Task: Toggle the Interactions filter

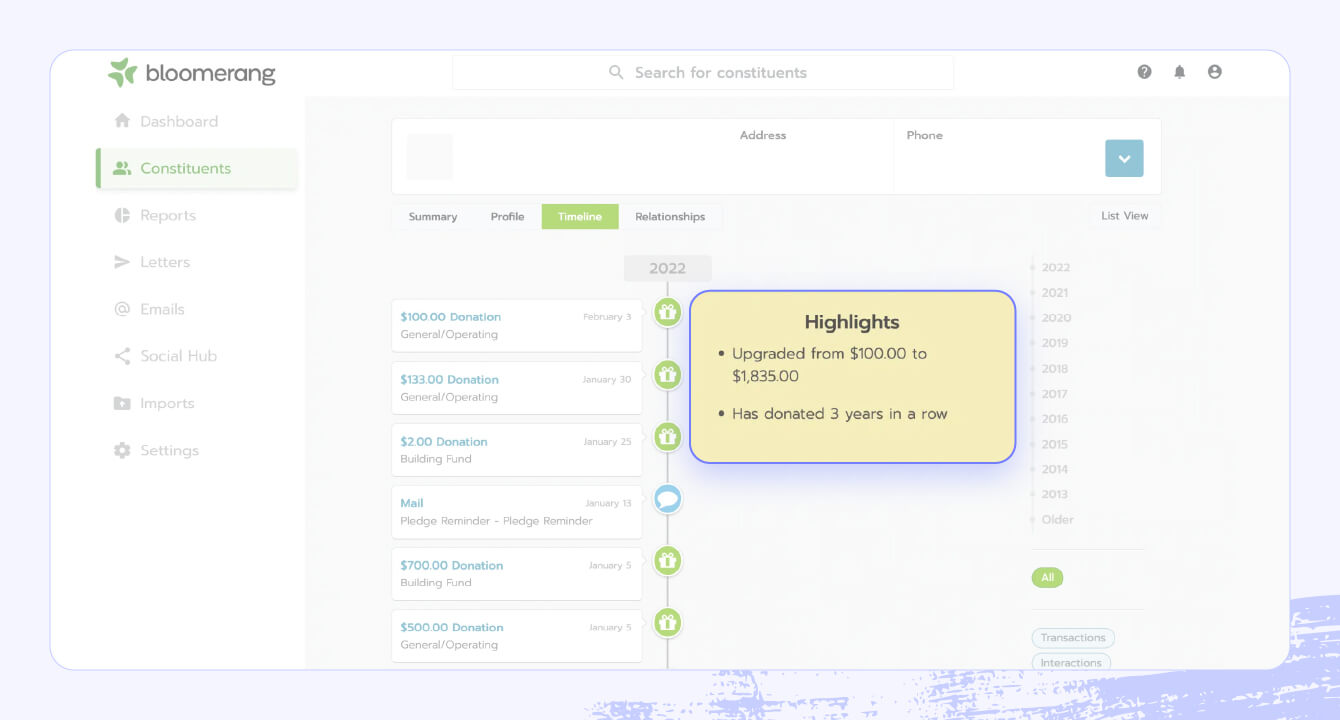Action: (x=1071, y=663)
